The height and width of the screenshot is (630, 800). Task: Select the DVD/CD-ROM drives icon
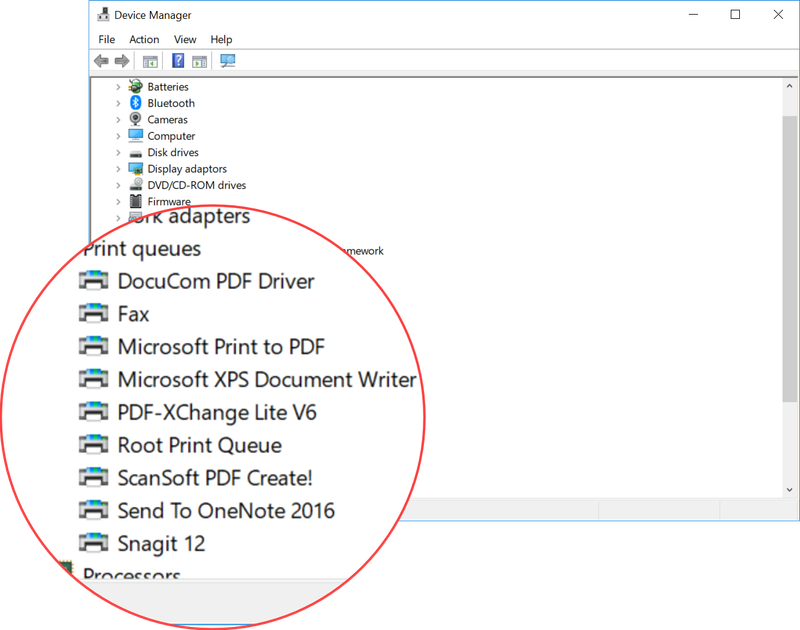(x=136, y=184)
